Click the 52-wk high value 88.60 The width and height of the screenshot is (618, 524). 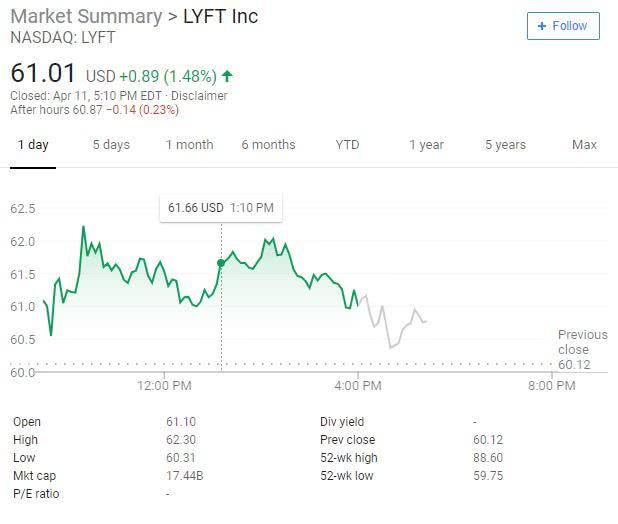point(488,458)
